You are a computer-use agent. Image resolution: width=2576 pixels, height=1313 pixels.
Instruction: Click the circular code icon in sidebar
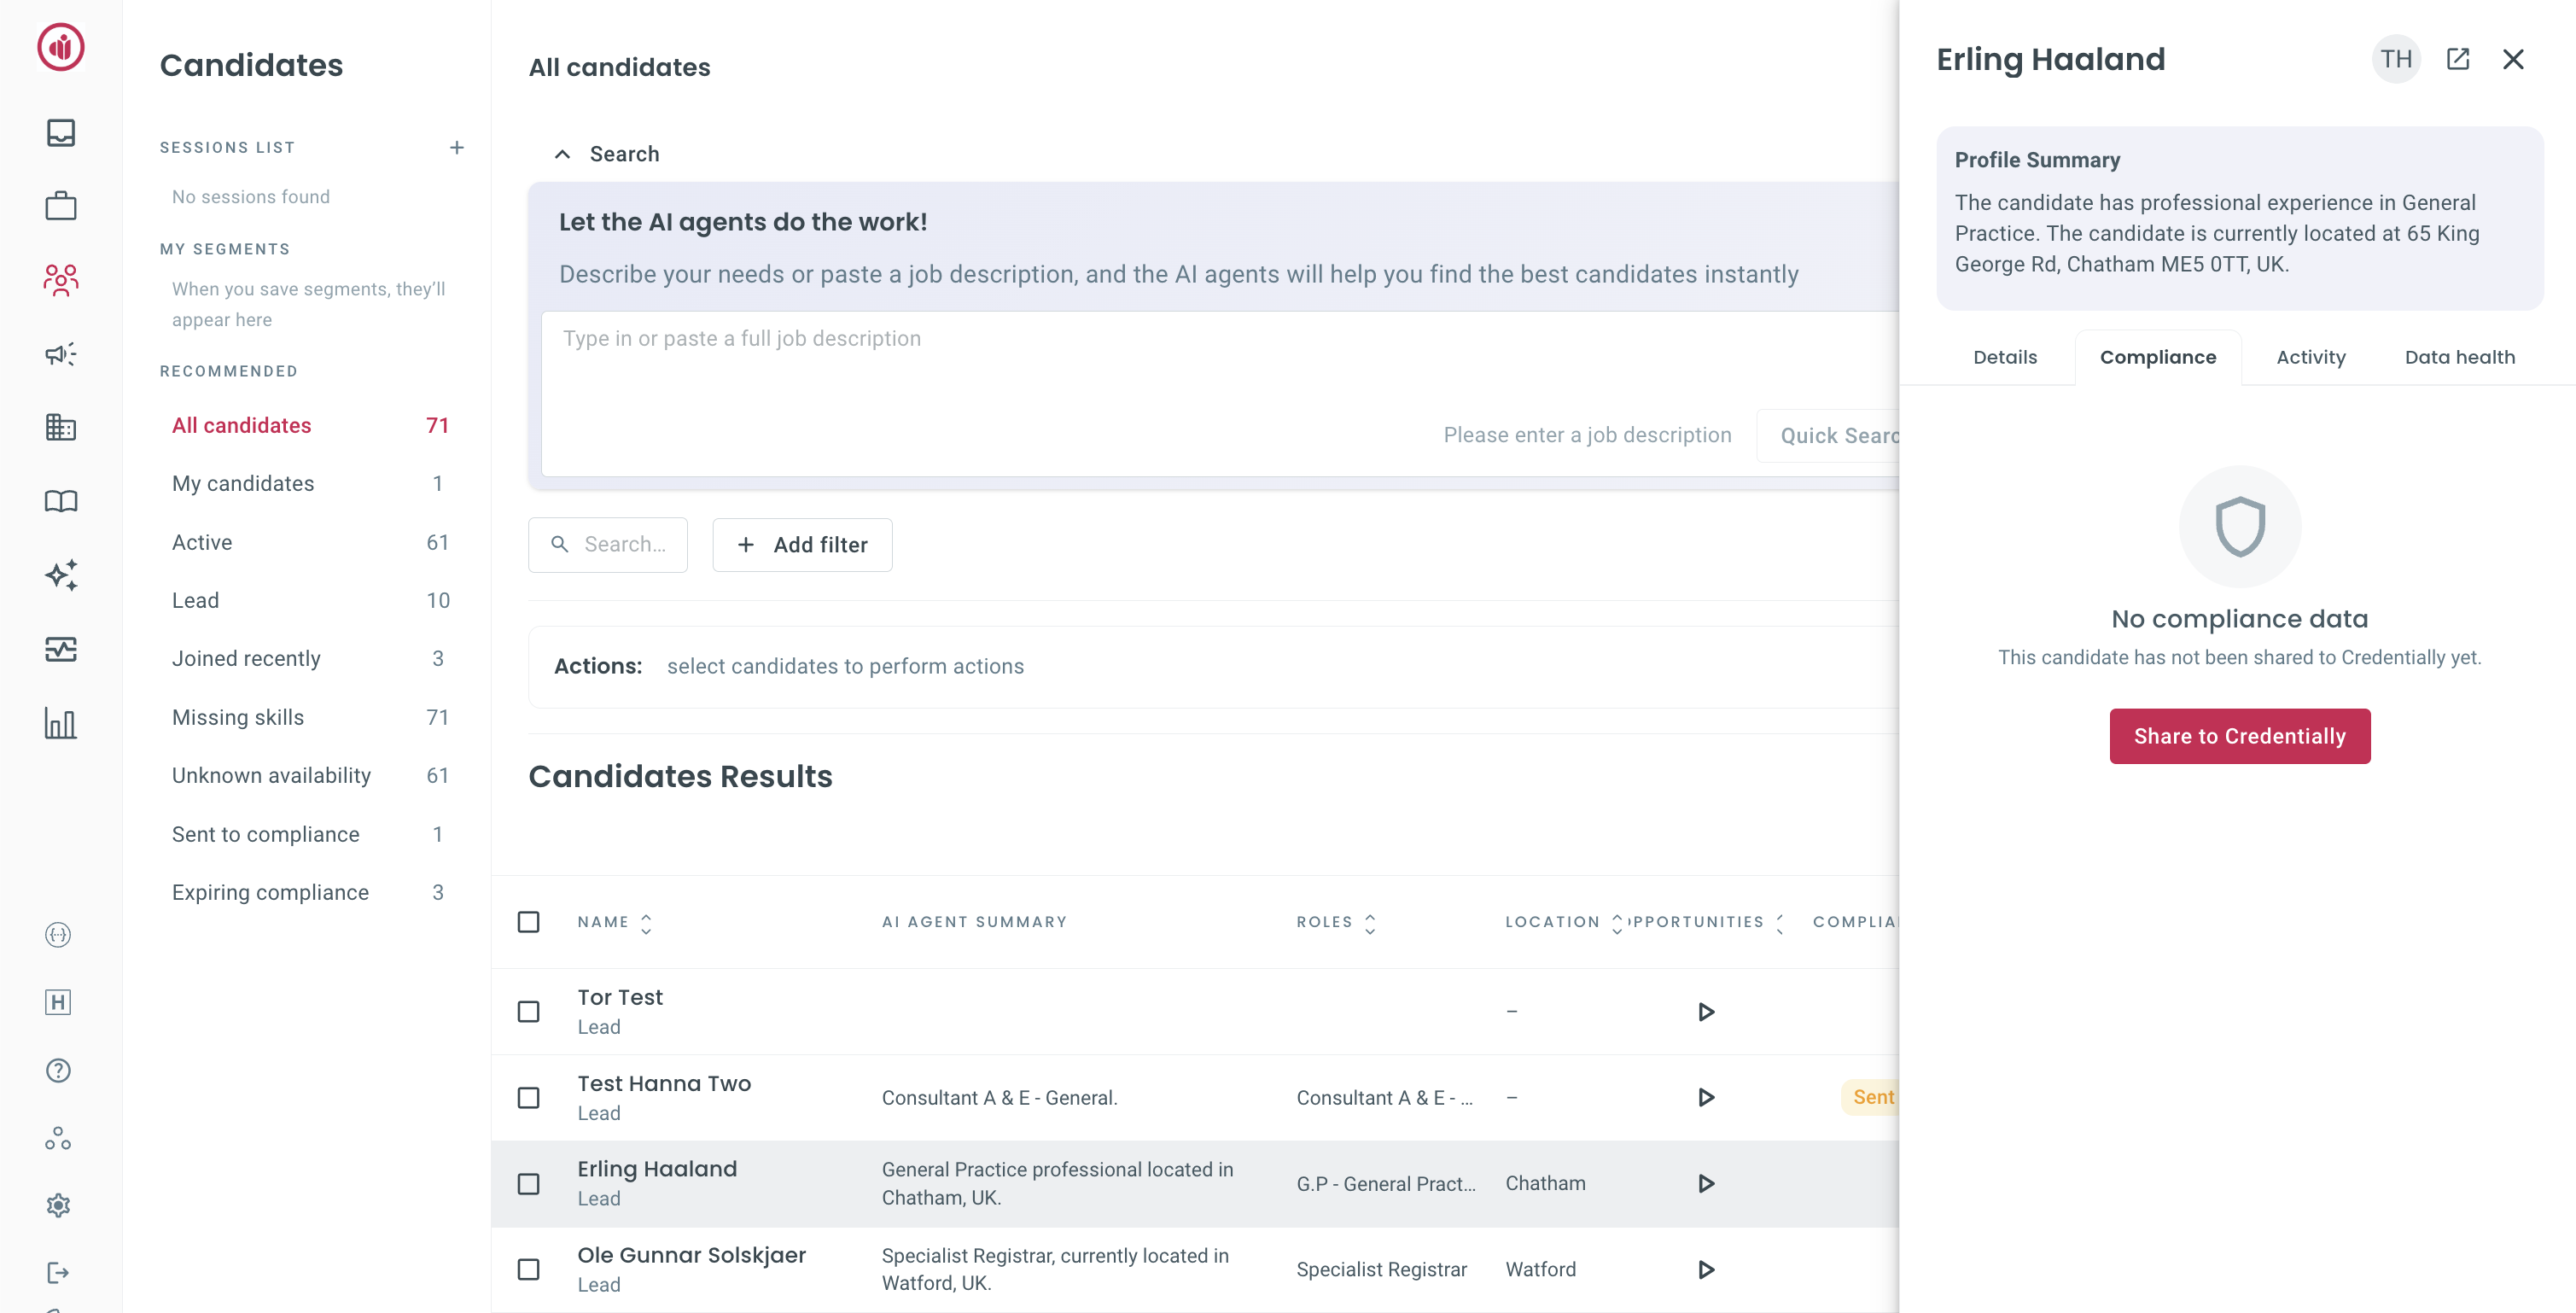click(x=58, y=935)
